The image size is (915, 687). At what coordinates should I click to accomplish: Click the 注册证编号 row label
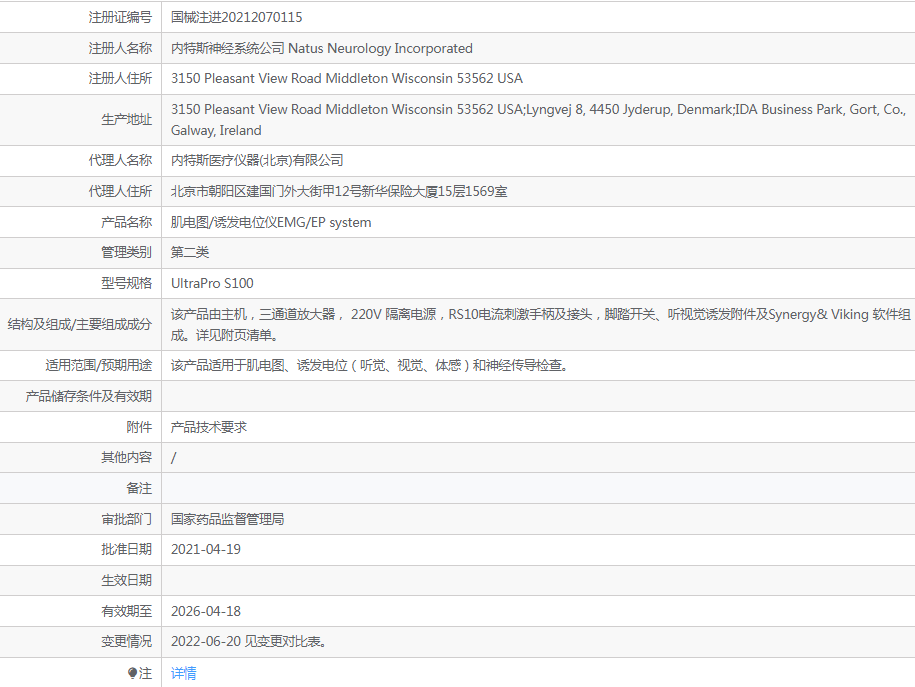[120, 18]
